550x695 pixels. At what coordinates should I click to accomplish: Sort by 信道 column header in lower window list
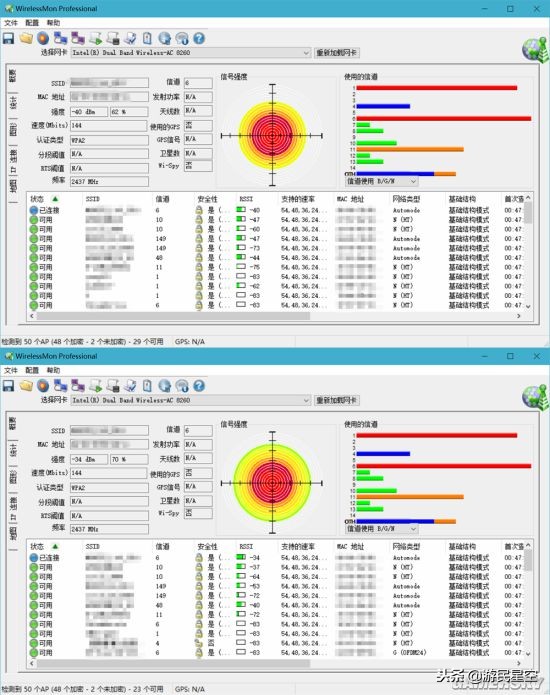click(162, 547)
